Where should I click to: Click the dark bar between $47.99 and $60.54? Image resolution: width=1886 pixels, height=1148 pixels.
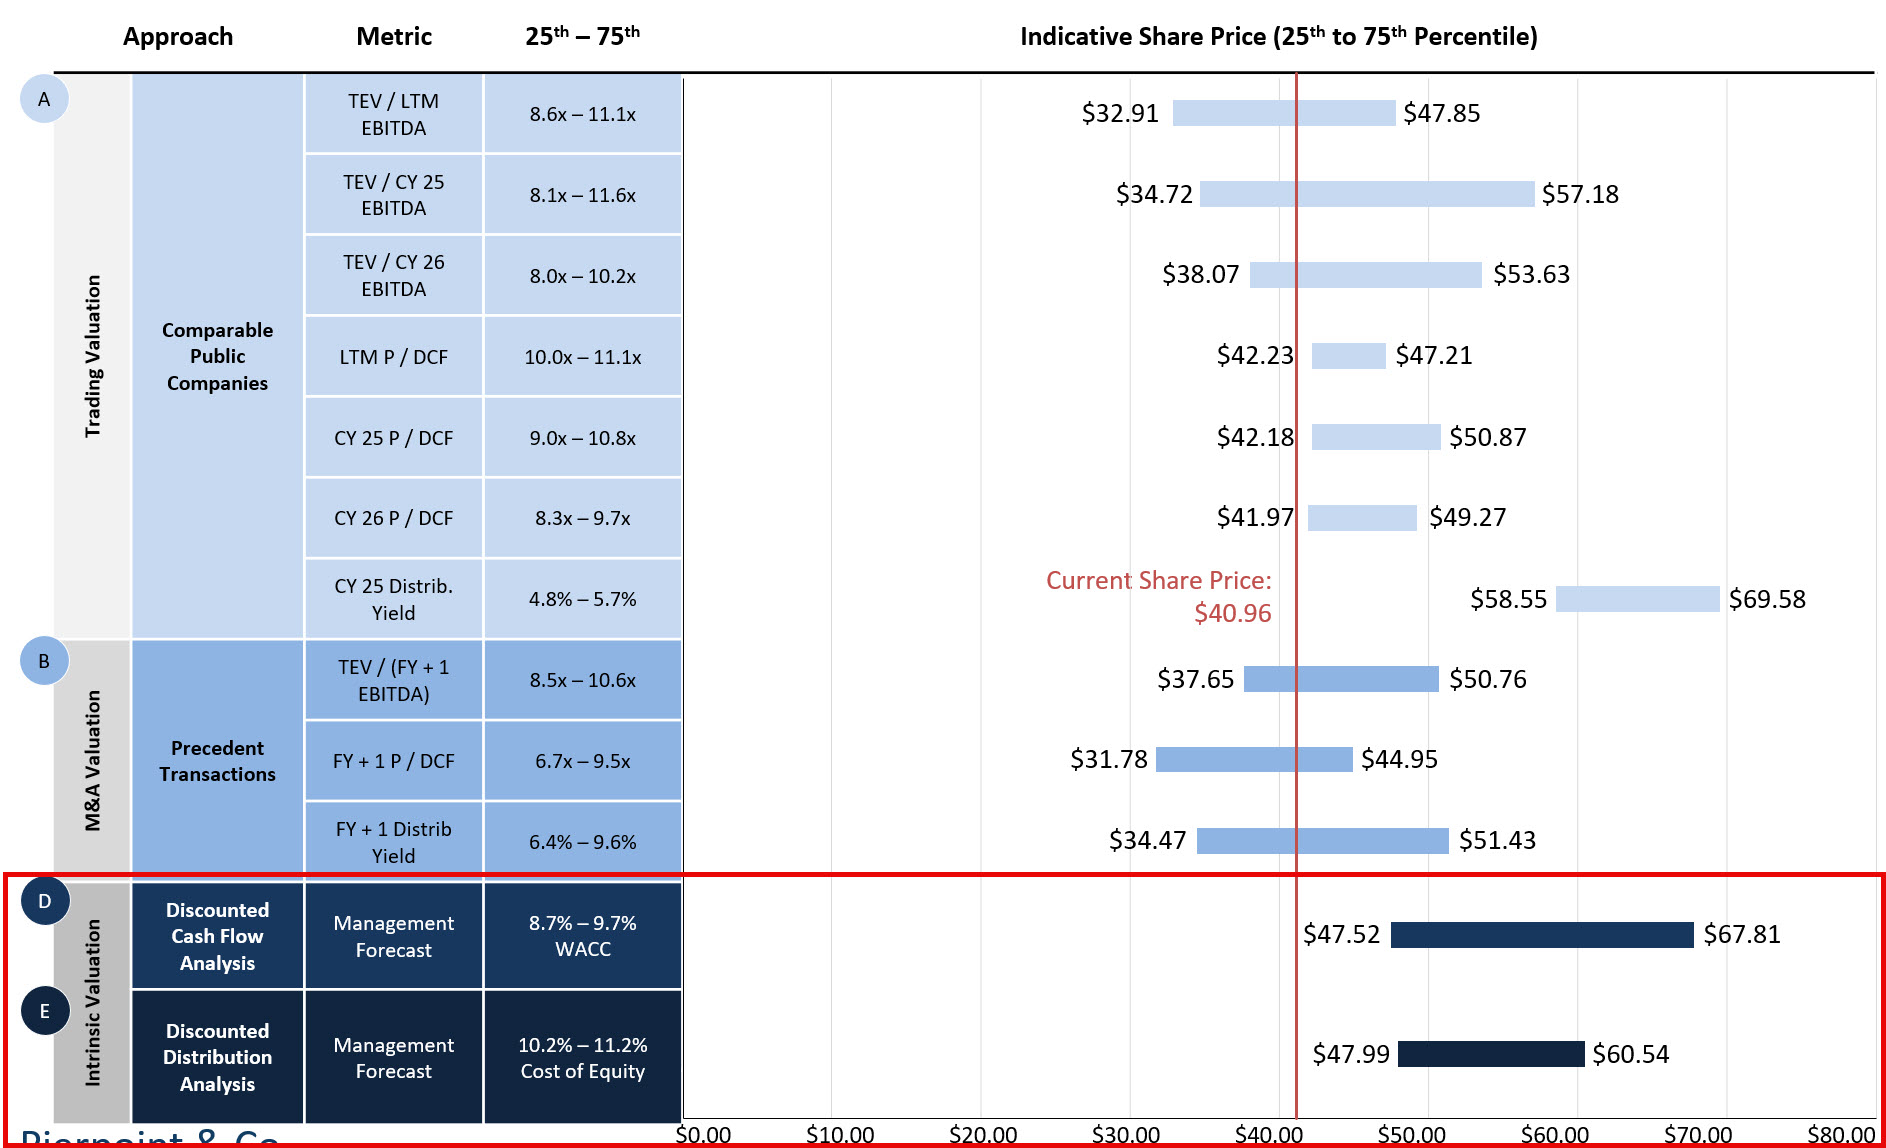(1491, 1054)
